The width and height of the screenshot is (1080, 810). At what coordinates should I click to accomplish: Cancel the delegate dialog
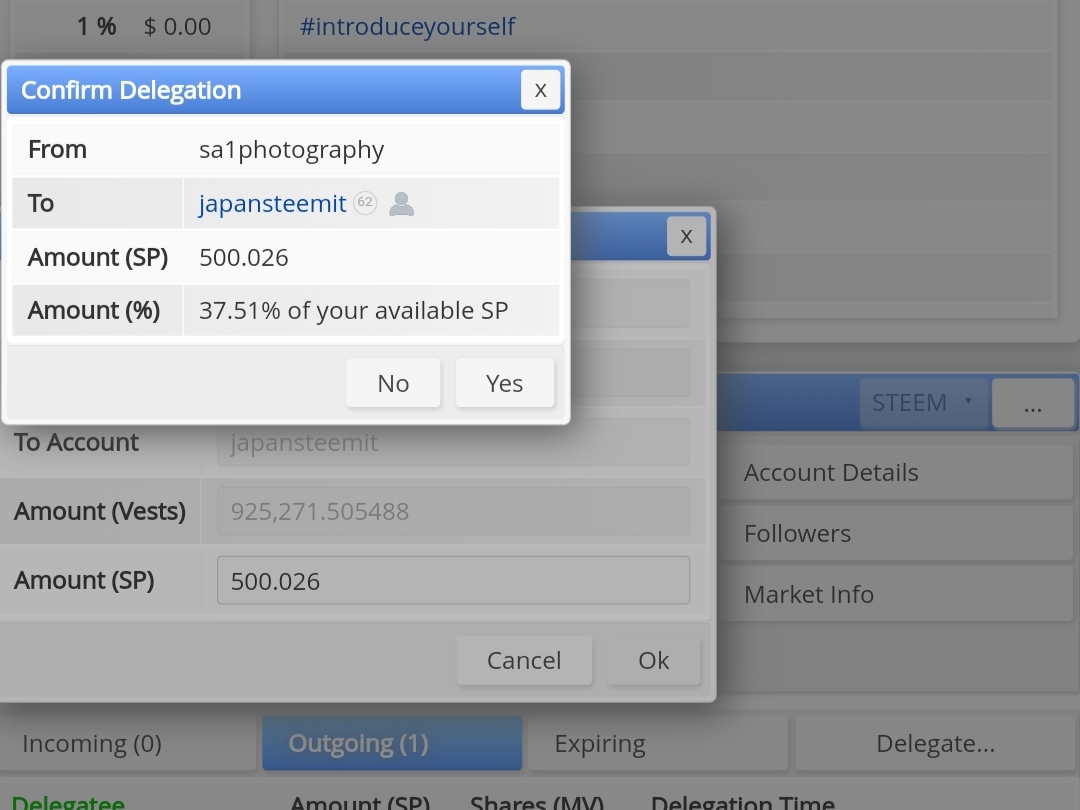click(524, 661)
